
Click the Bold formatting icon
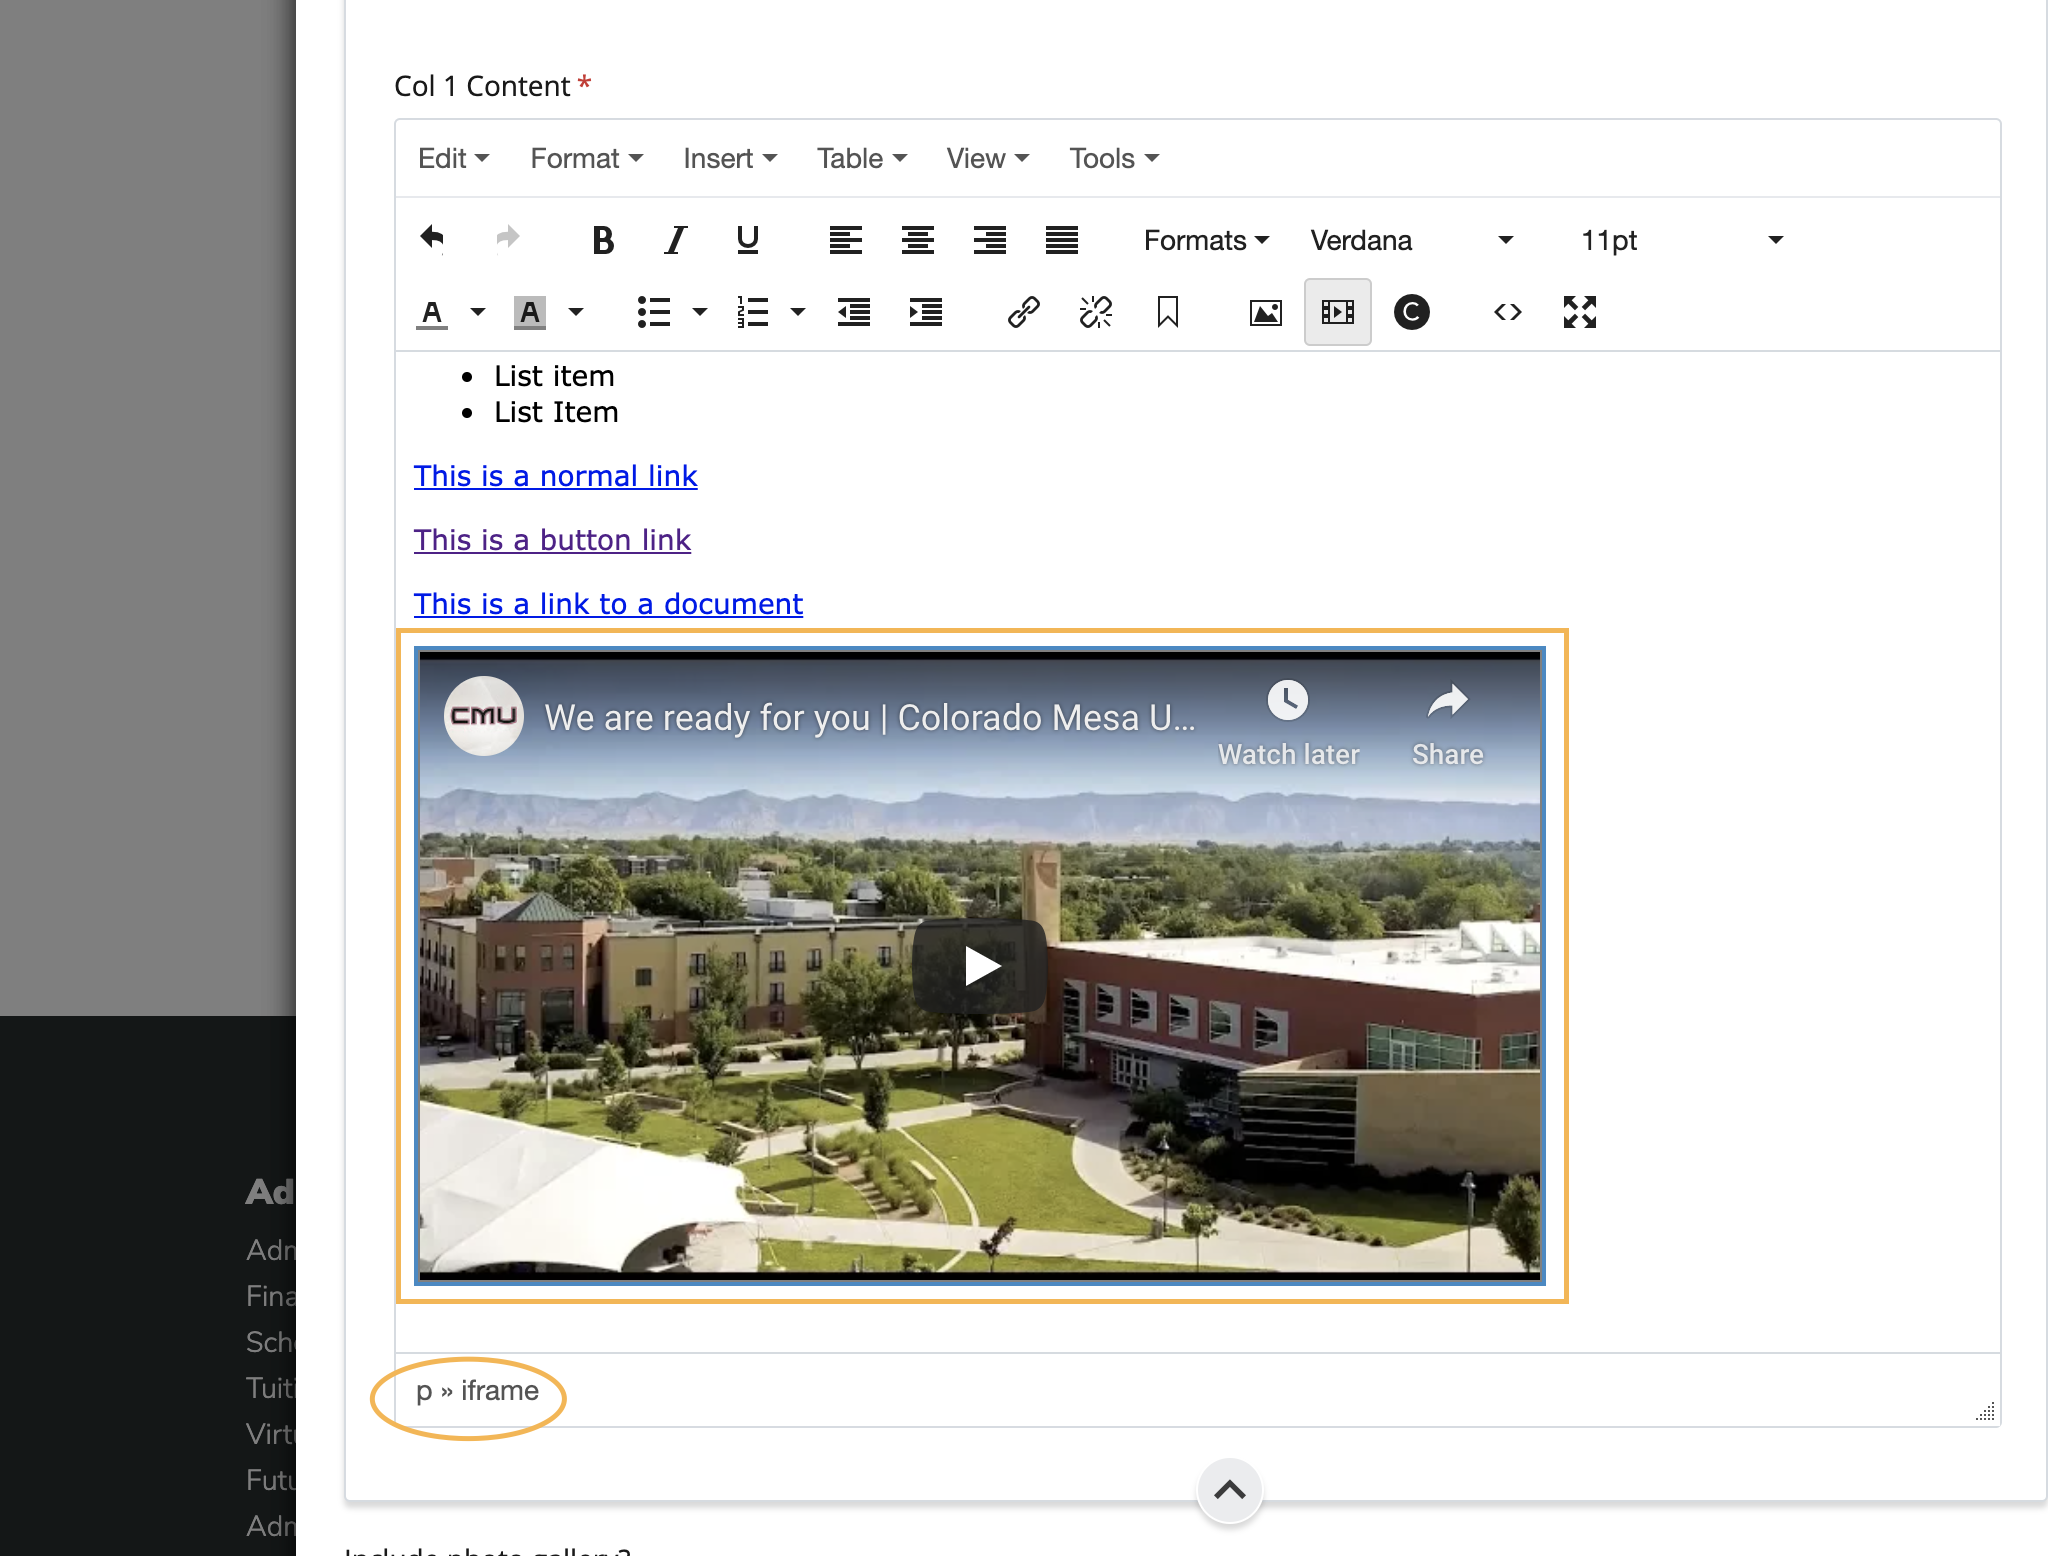pyautogui.click(x=602, y=240)
